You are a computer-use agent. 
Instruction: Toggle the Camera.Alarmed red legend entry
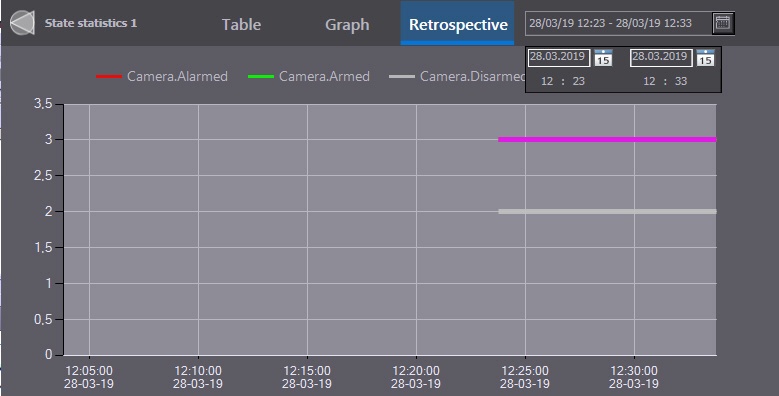[162, 77]
